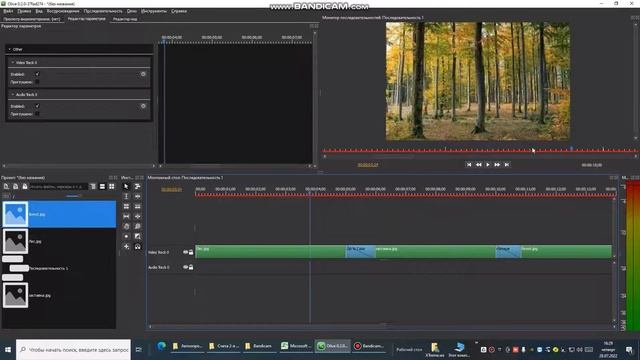The image size is (640, 360).
Task: Click Save icon in project panel
Action: point(25,187)
